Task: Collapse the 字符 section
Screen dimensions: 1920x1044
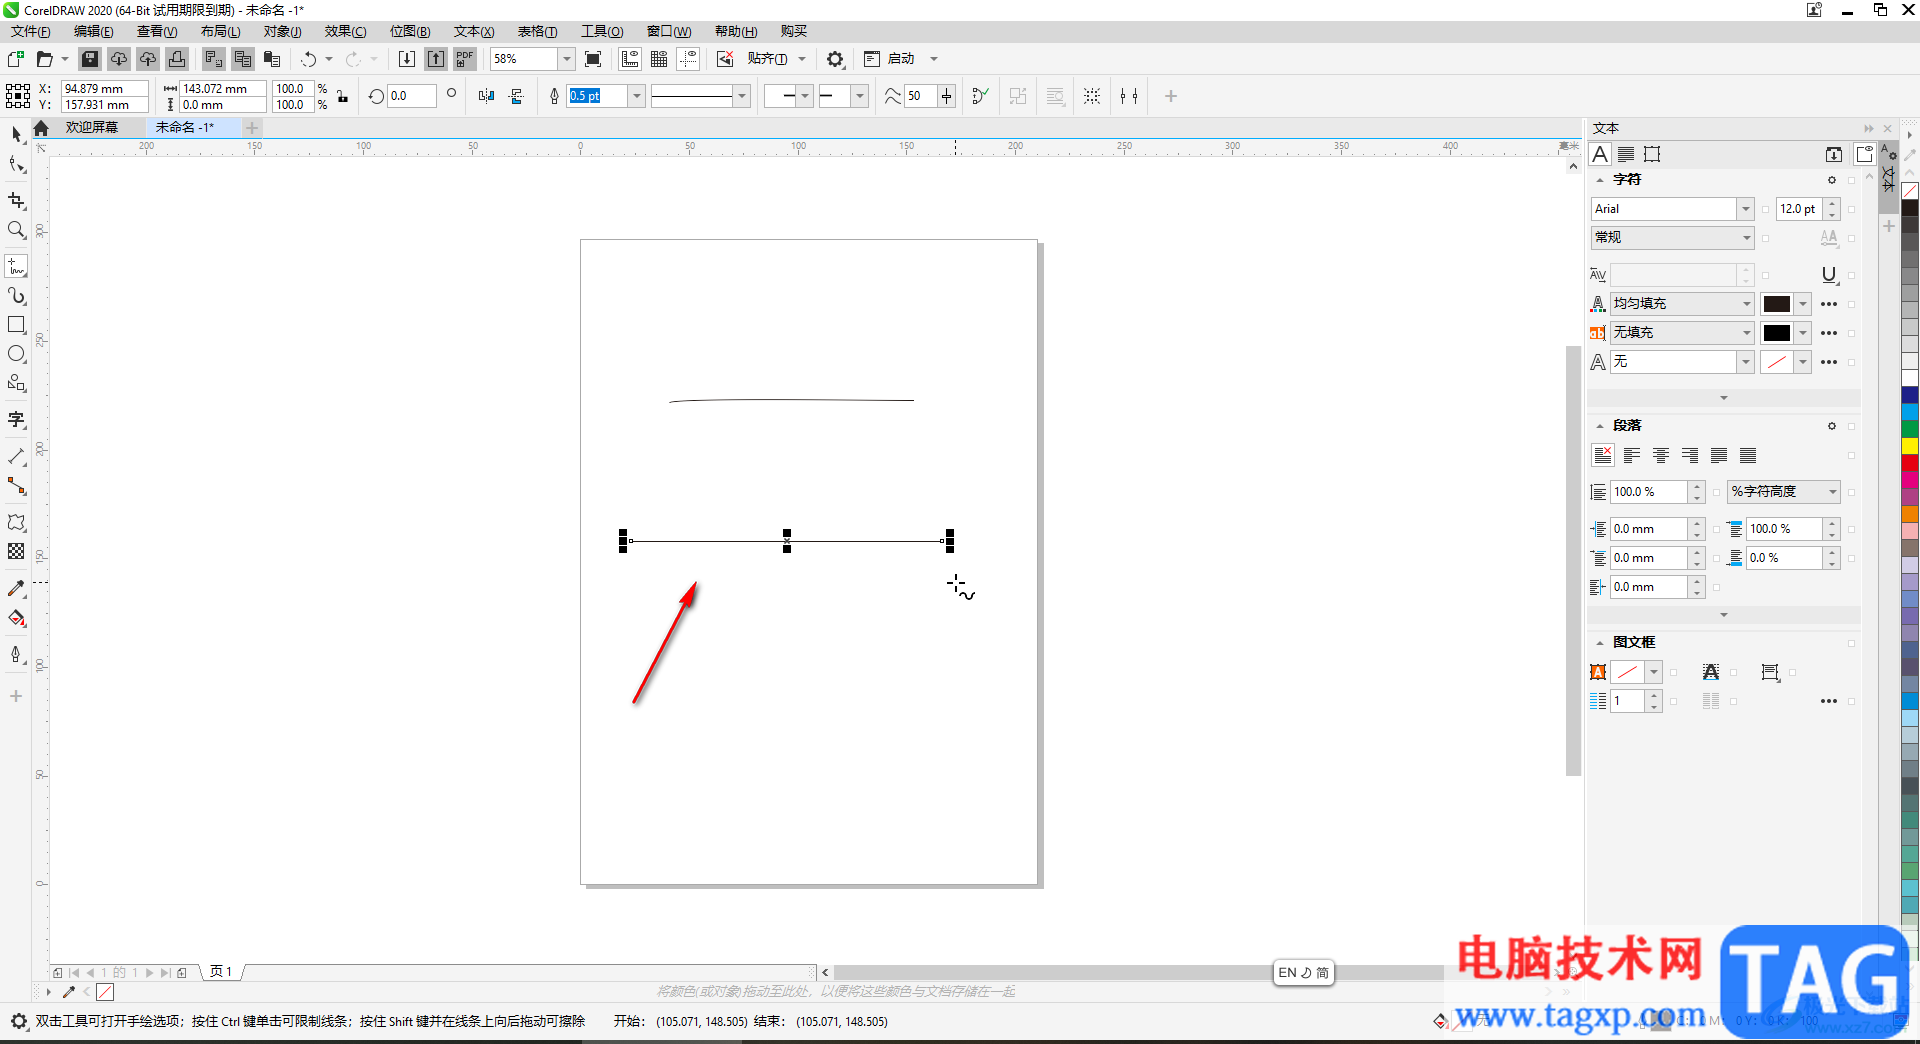Action: pyautogui.click(x=1600, y=180)
